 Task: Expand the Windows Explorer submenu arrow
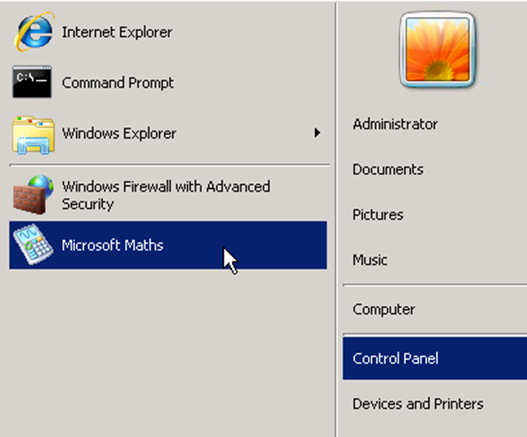click(x=317, y=133)
